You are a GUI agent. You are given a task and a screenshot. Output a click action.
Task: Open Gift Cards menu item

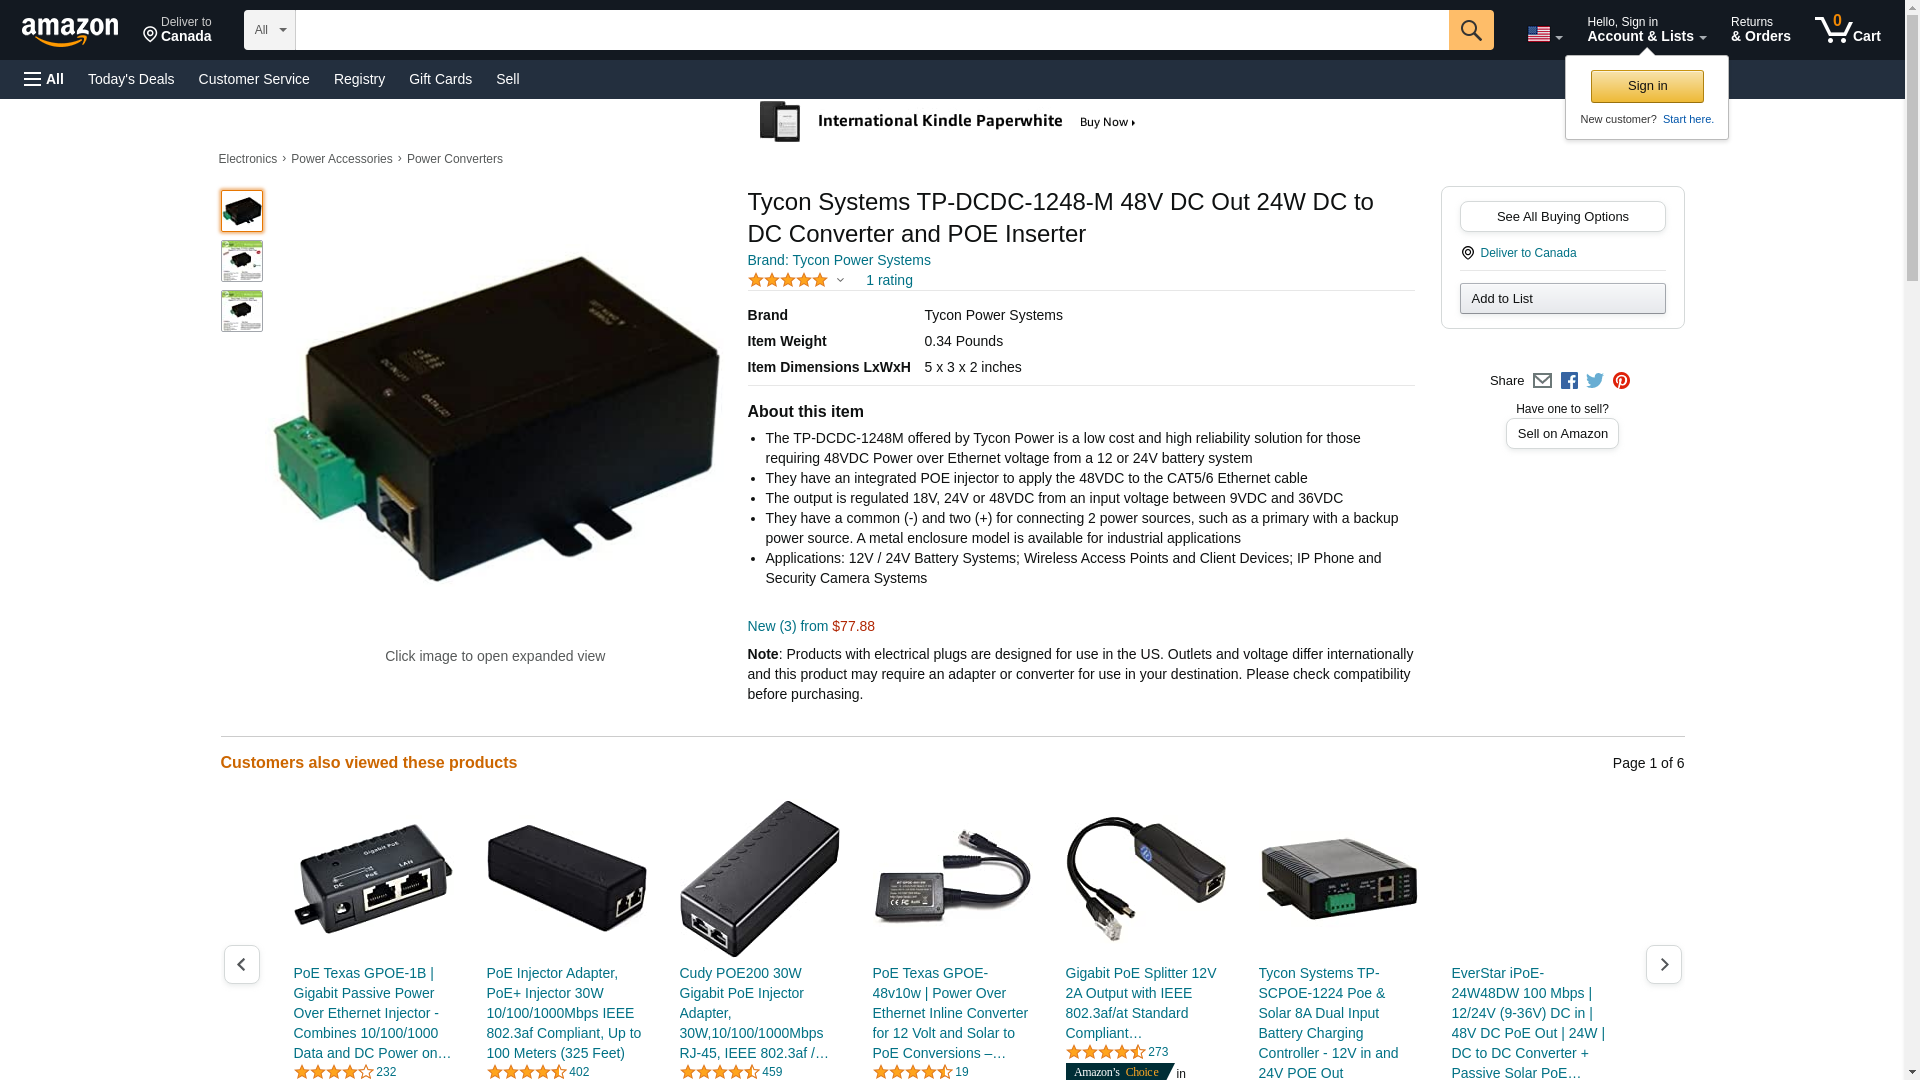coord(440,79)
